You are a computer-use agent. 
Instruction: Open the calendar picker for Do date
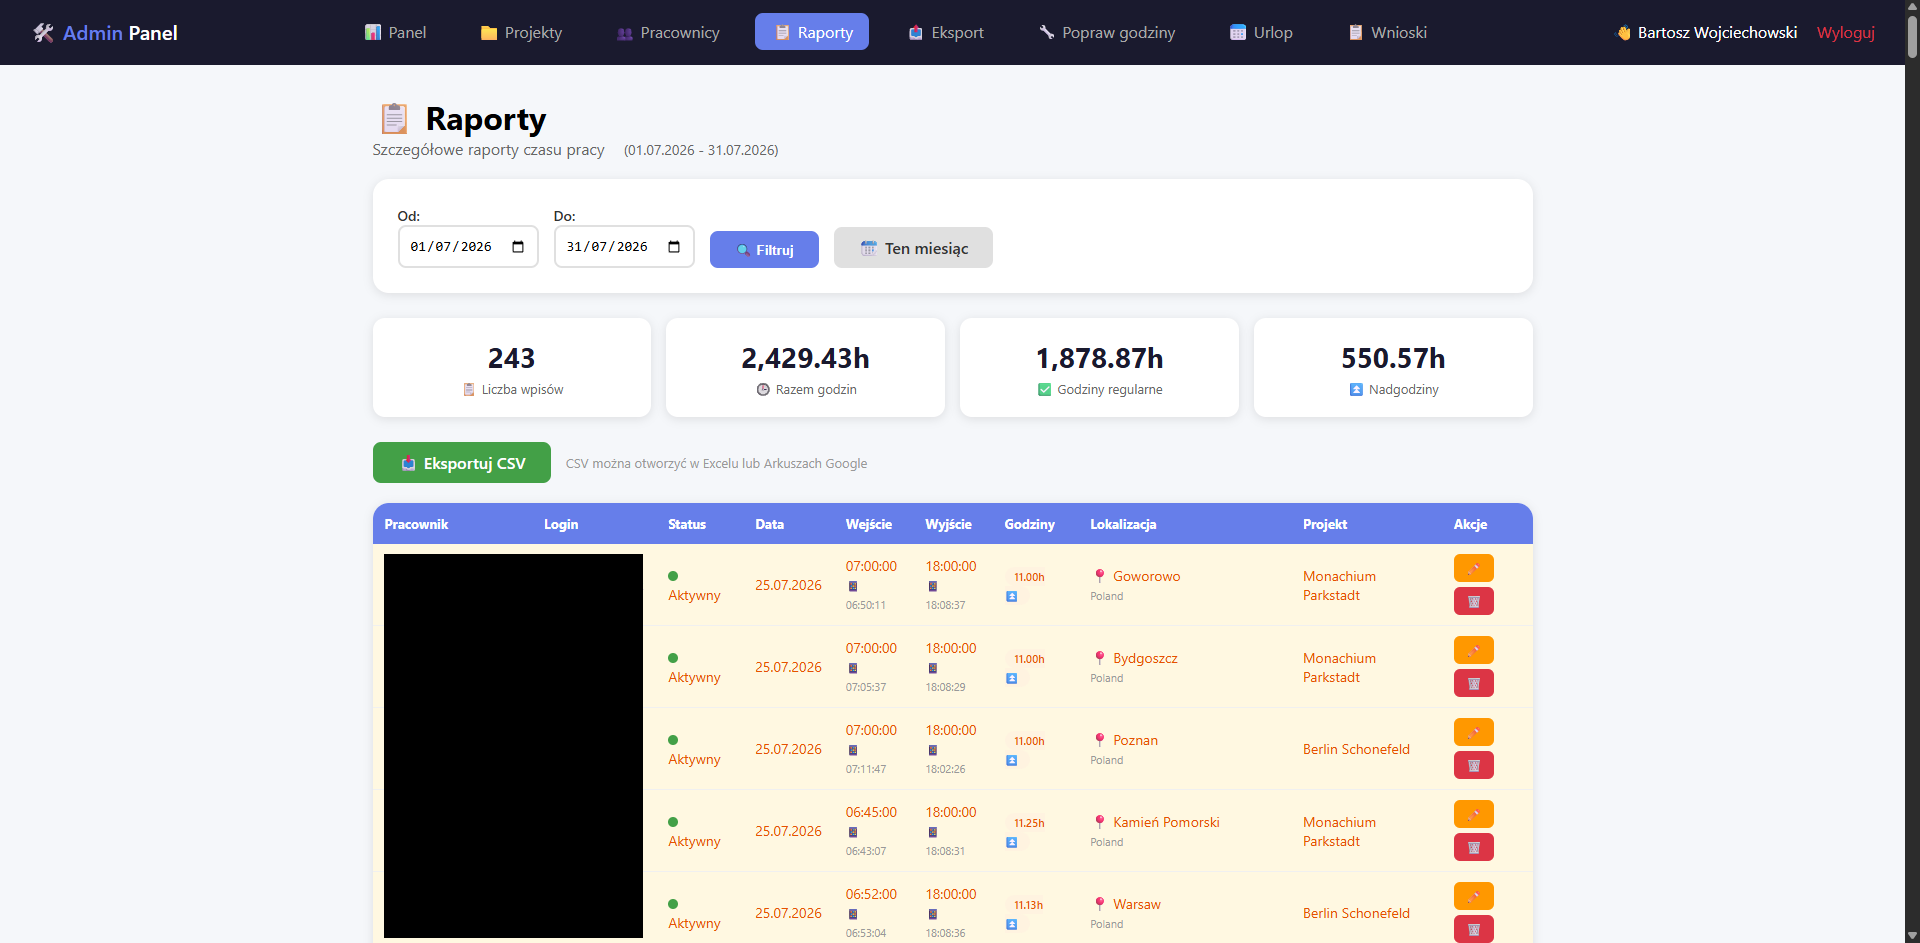pyautogui.click(x=674, y=247)
